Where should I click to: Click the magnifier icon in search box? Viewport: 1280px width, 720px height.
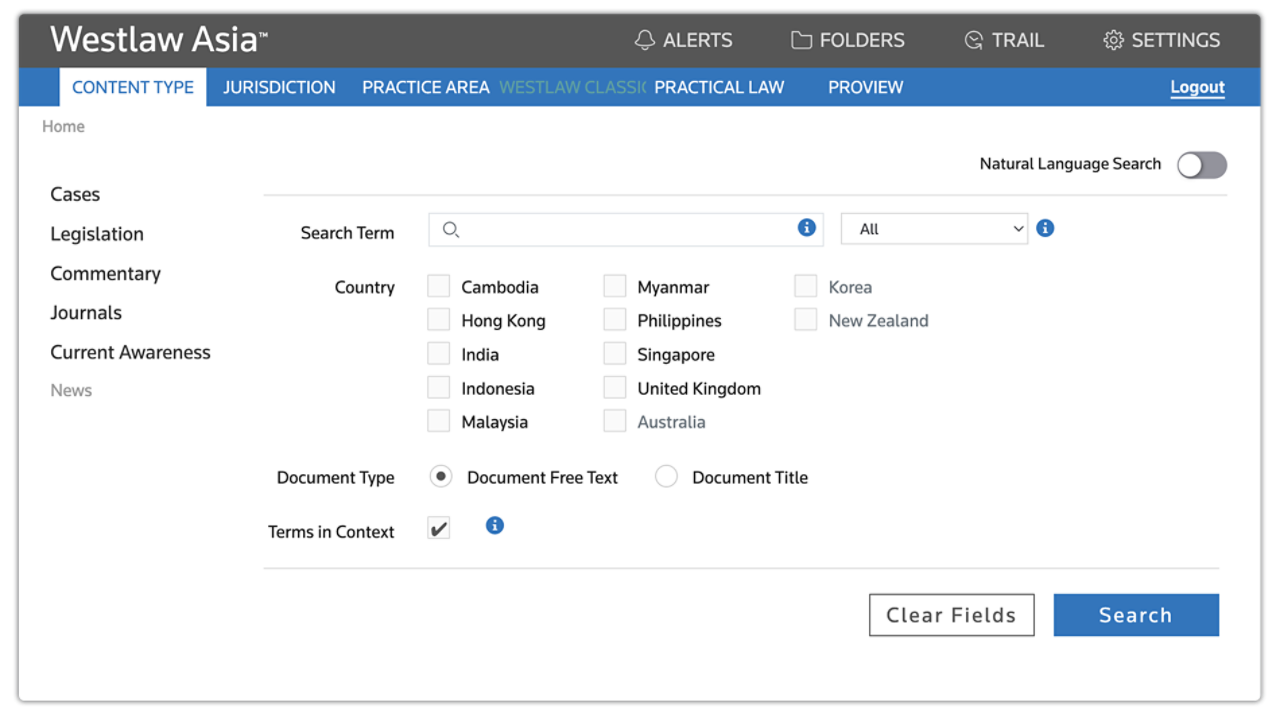point(451,230)
